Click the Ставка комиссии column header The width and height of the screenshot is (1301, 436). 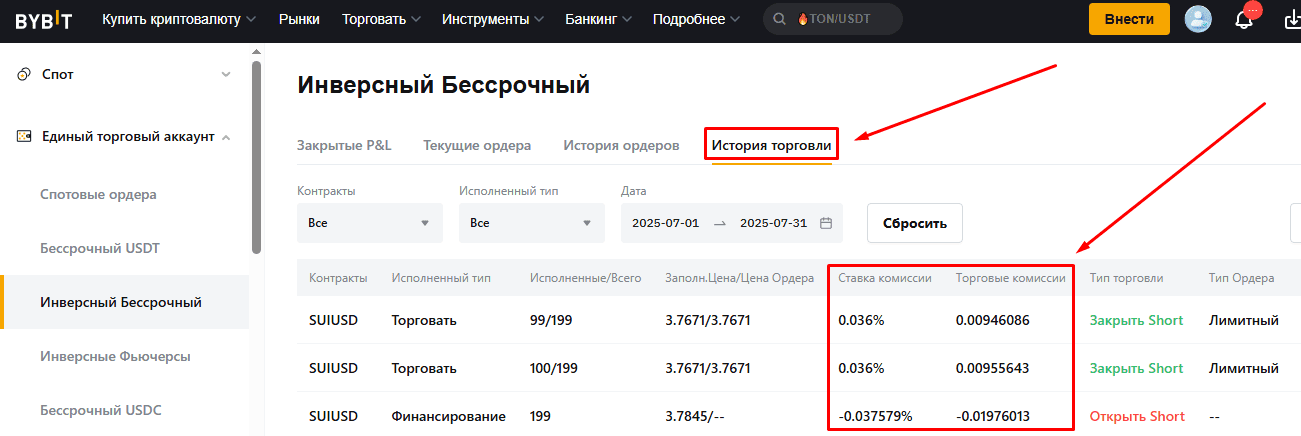[885, 278]
